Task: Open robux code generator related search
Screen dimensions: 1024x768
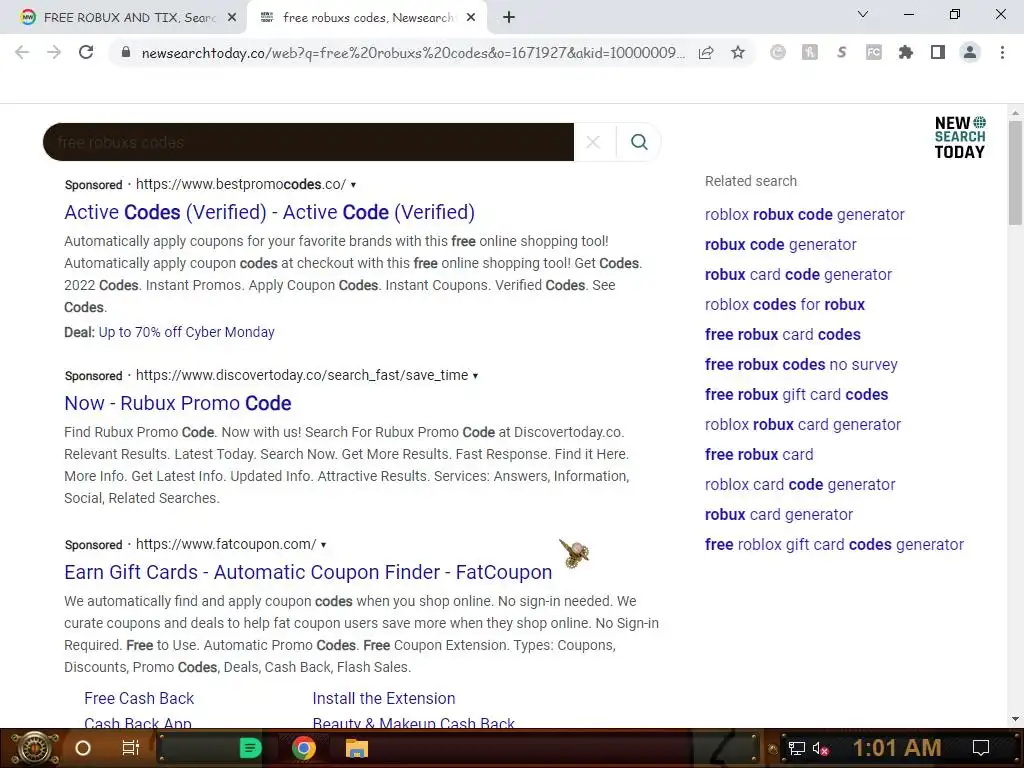Action: 780,244
